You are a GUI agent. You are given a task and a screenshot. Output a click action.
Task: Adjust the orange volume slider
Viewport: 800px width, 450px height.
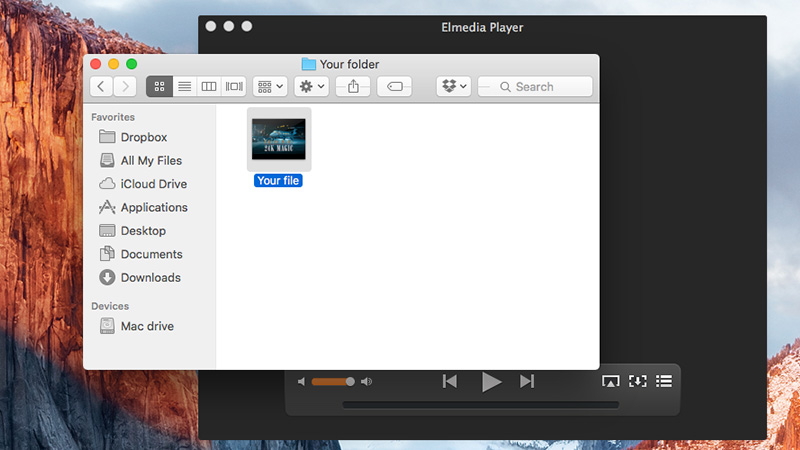[333, 382]
